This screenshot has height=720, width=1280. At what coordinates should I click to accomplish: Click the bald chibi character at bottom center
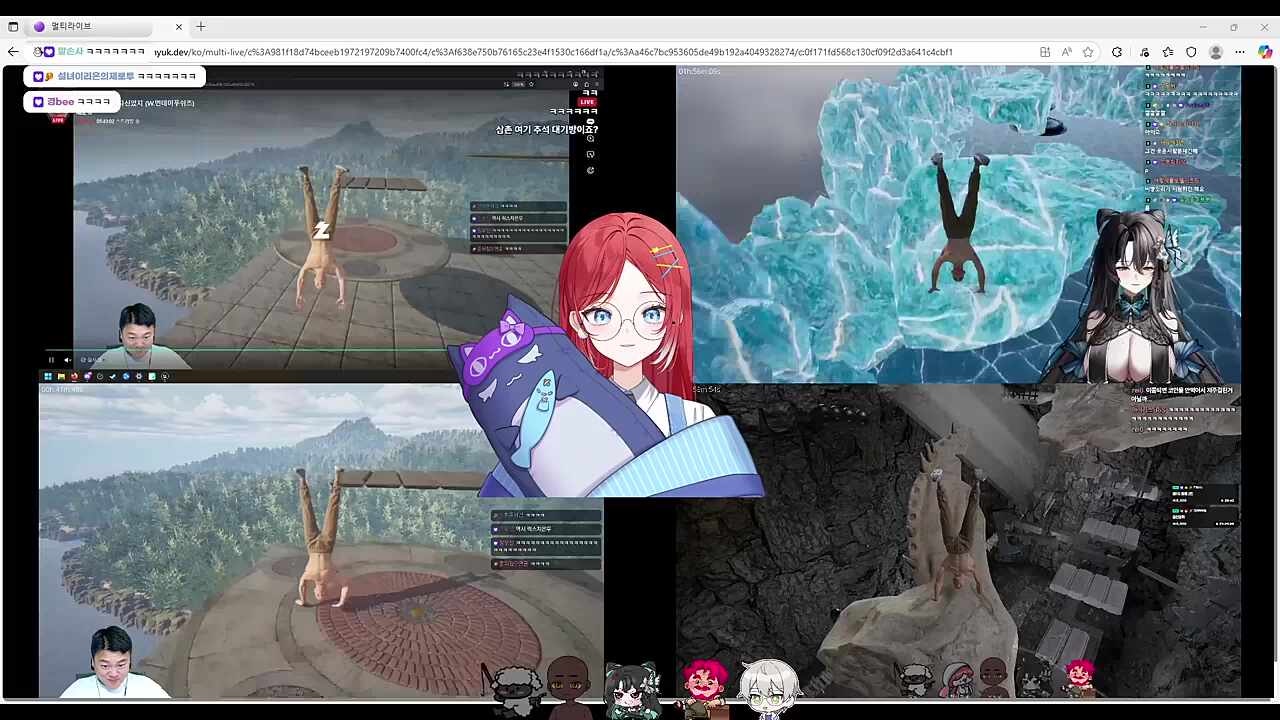(x=571, y=688)
